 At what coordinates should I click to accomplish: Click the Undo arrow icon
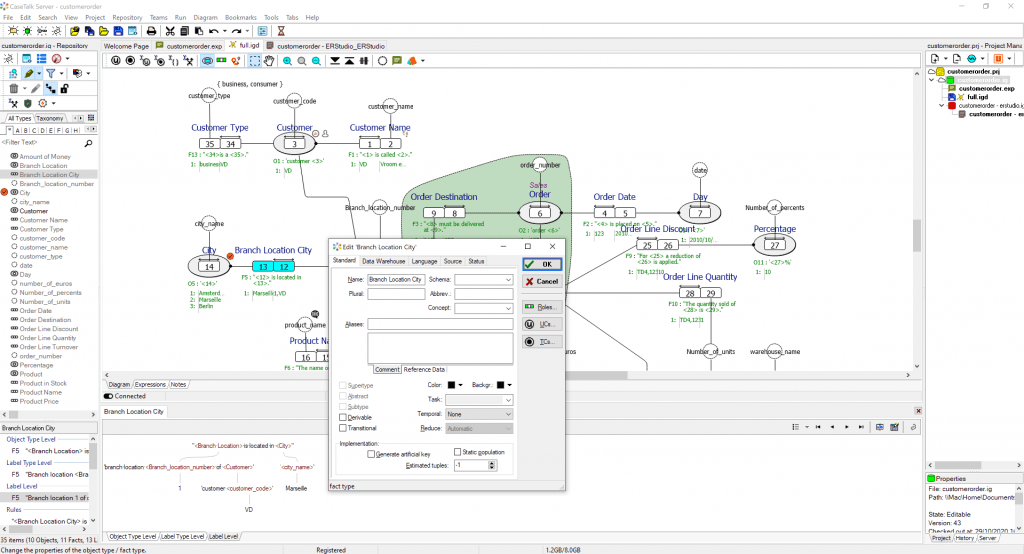(214, 31)
